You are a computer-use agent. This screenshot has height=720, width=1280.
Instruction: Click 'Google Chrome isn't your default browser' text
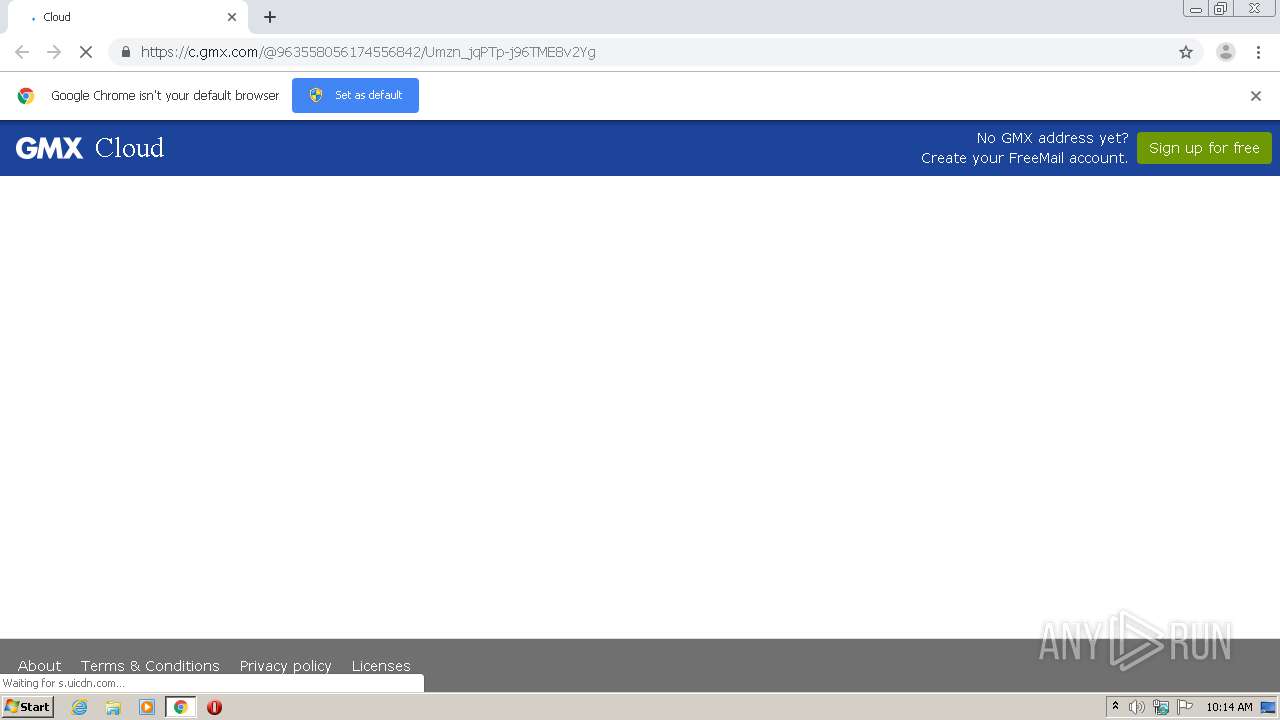[x=165, y=96]
